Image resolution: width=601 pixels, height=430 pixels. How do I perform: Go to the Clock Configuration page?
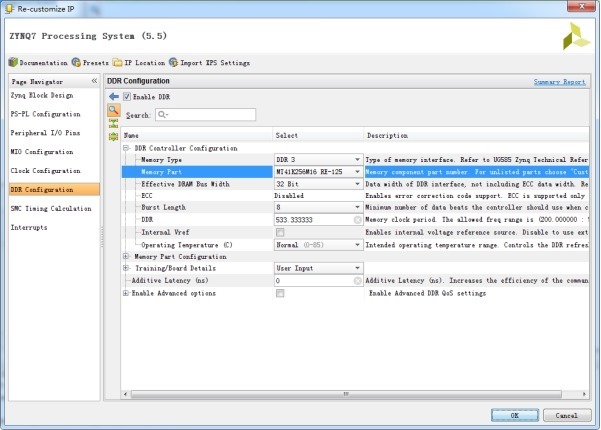coord(45,171)
